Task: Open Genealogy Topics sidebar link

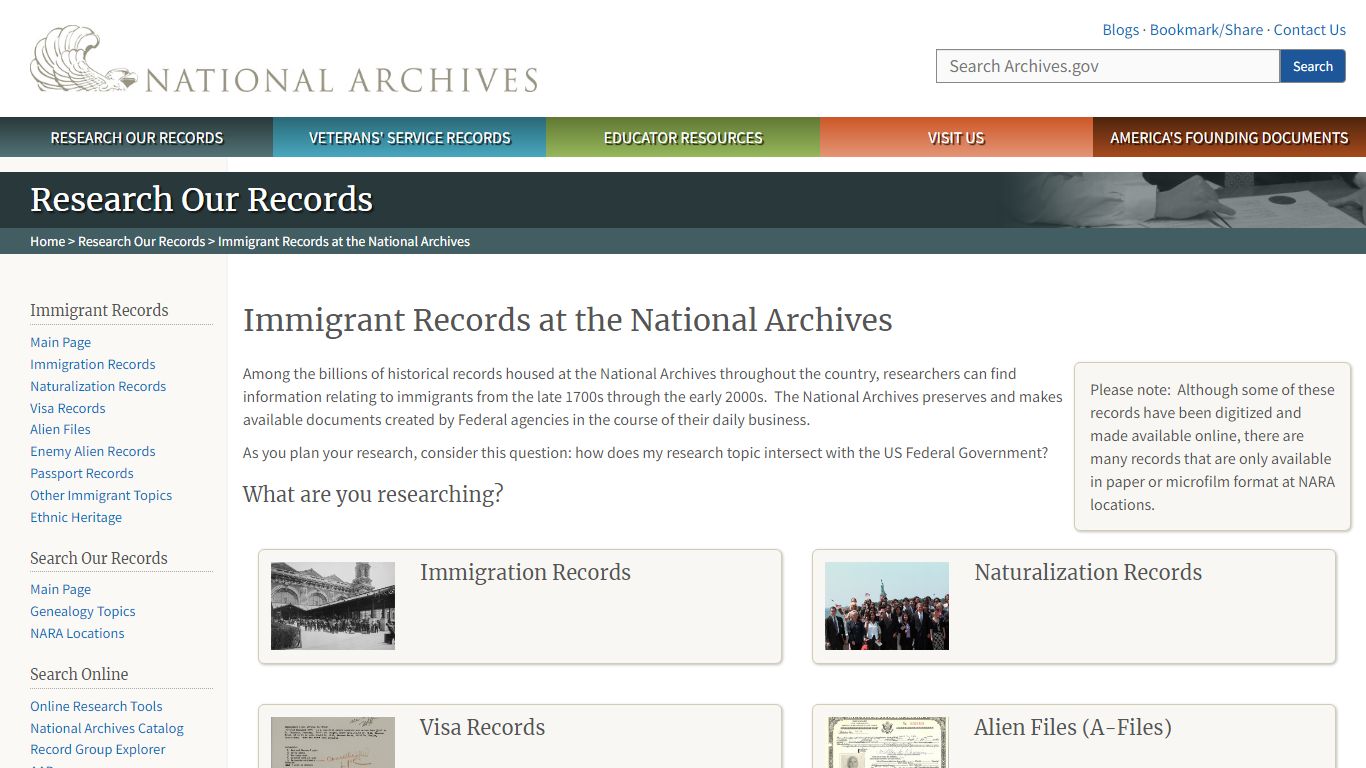Action: [x=82, y=611]
